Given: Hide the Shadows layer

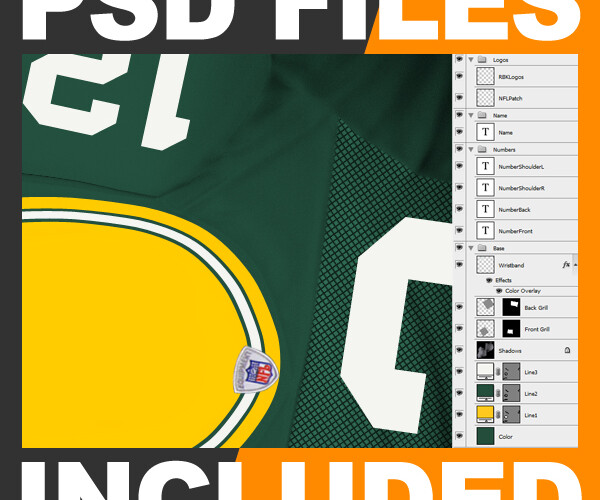Looking at the screenshot, I should tap(459, 350).
